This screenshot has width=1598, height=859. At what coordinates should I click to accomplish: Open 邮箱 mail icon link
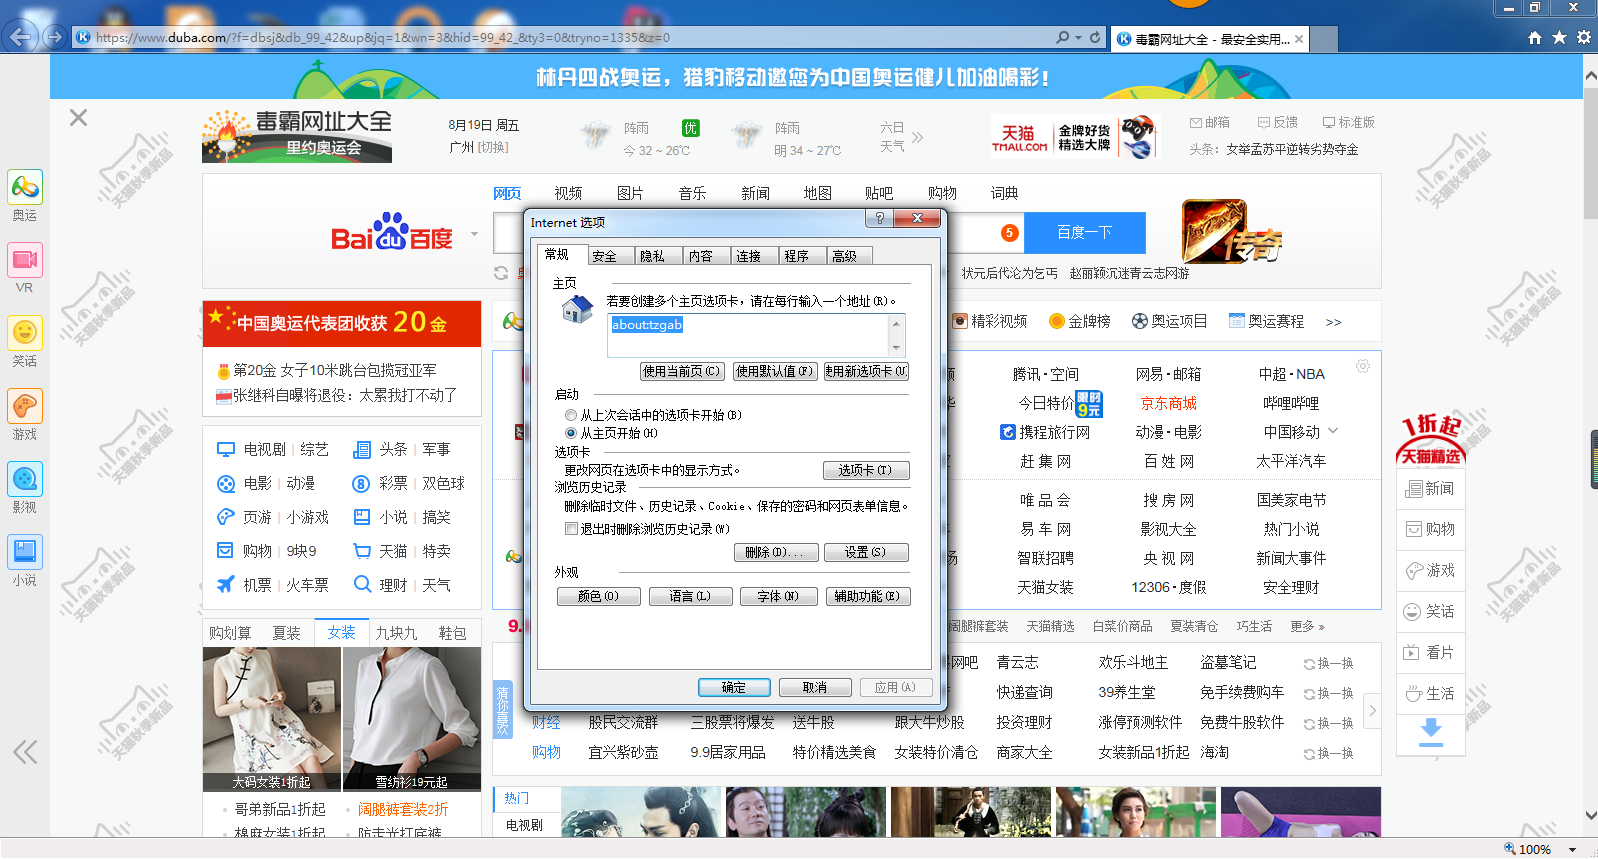[1210, 122]
